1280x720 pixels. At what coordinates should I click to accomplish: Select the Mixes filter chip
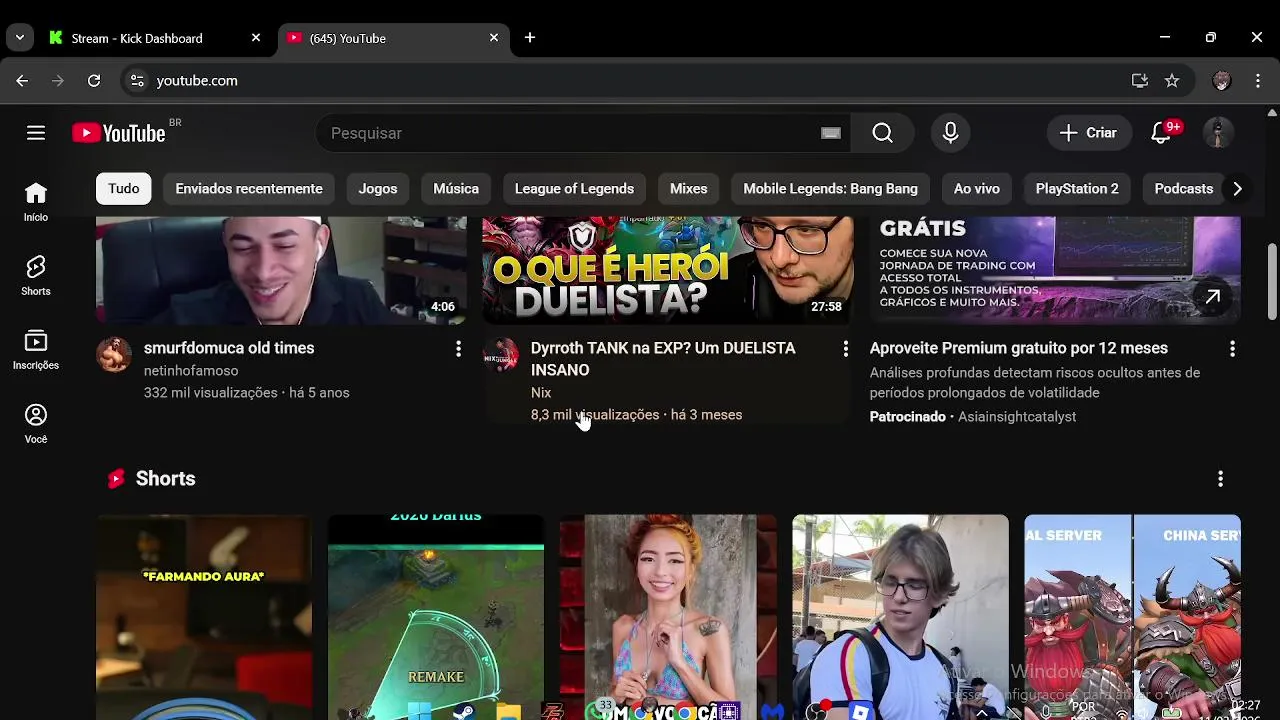pos(688,189)
